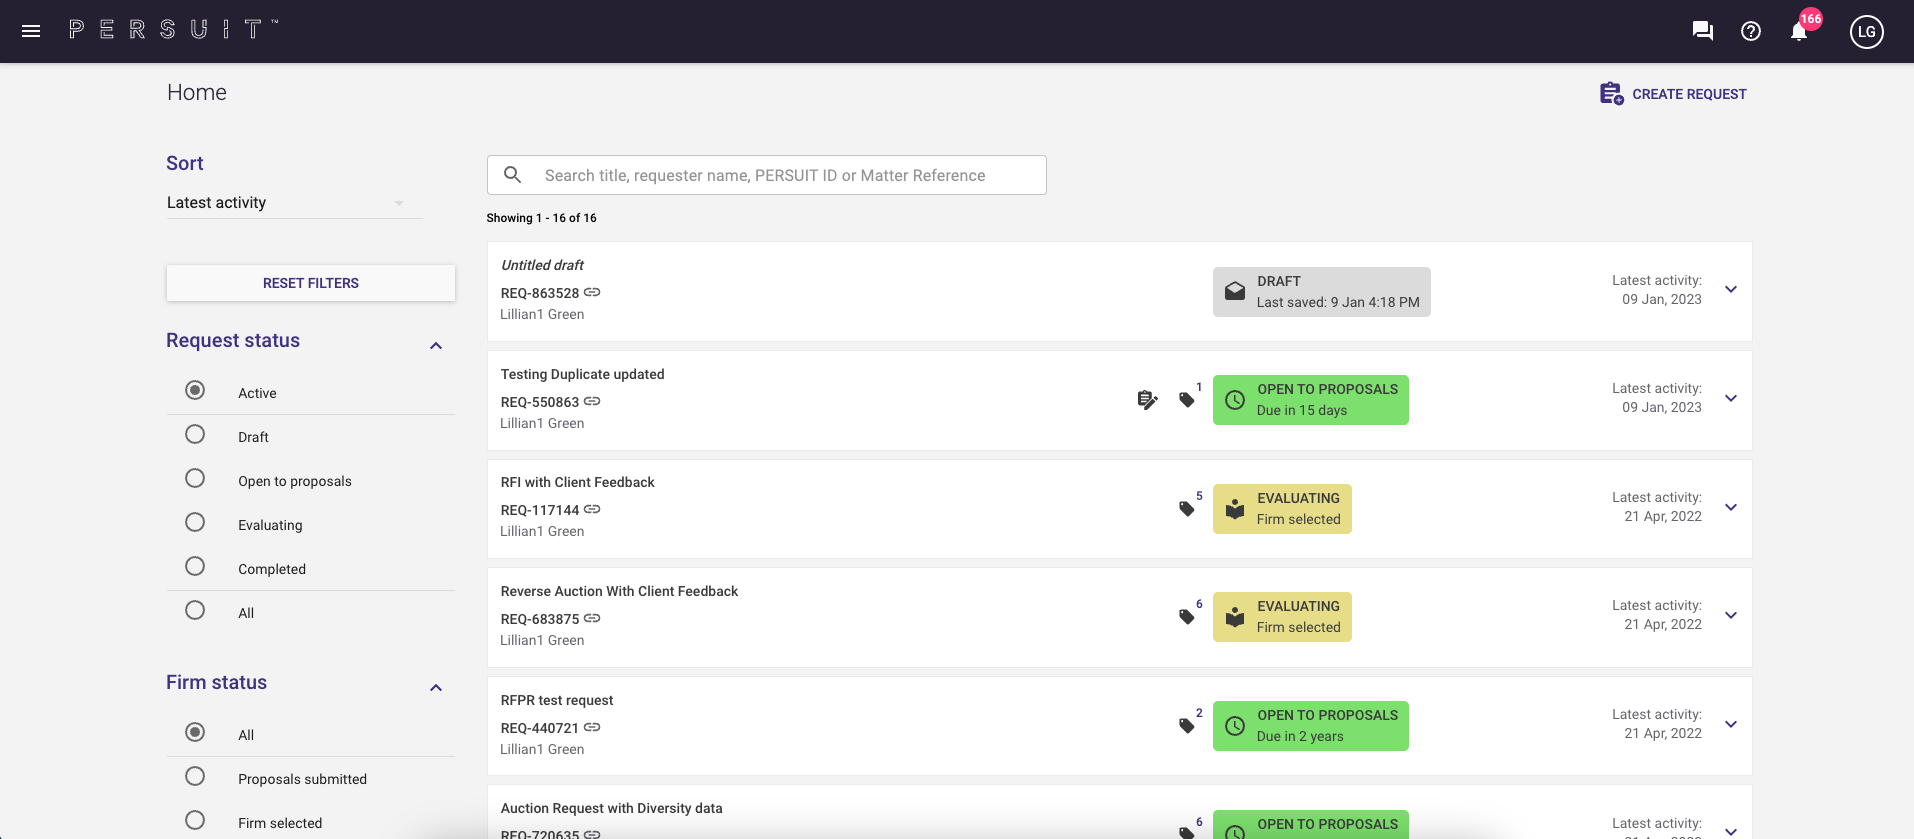This screenshot has width=1914, height=839.
Task: Copy link icon beside REQ-863528
Action: coord(592,293)
